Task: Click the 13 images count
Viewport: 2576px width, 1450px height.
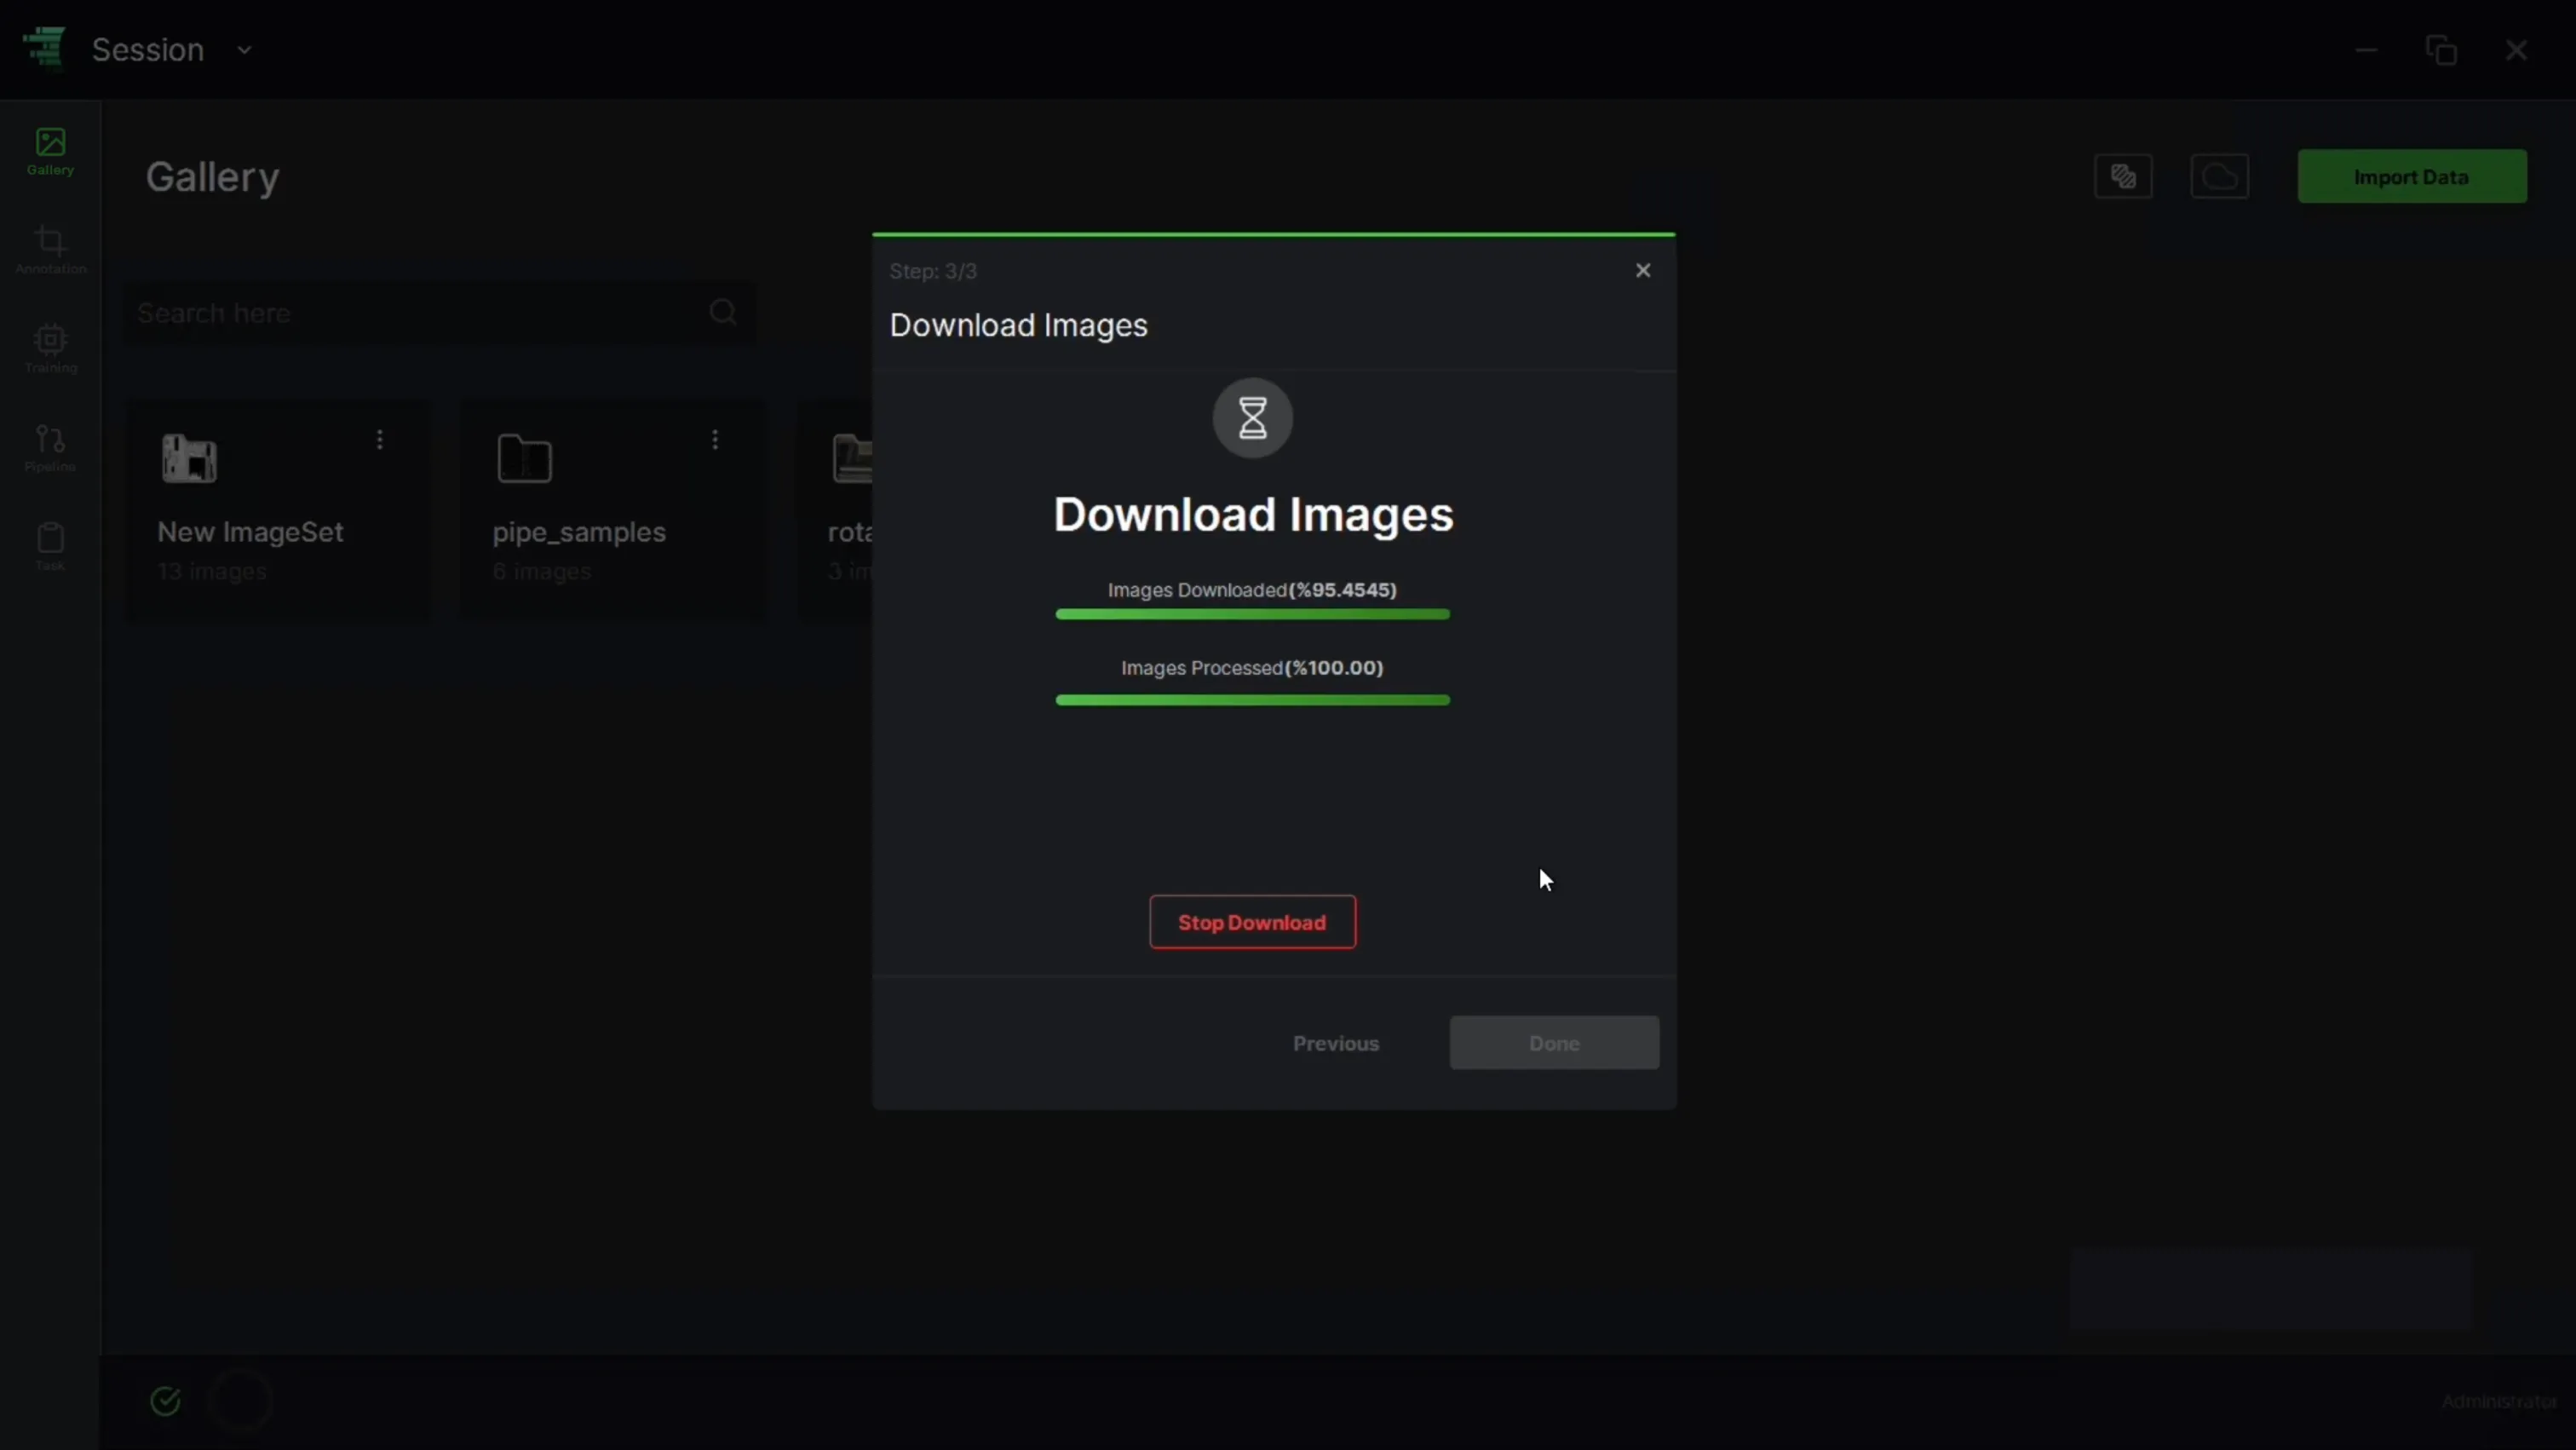Action: (x=212, y=571)
